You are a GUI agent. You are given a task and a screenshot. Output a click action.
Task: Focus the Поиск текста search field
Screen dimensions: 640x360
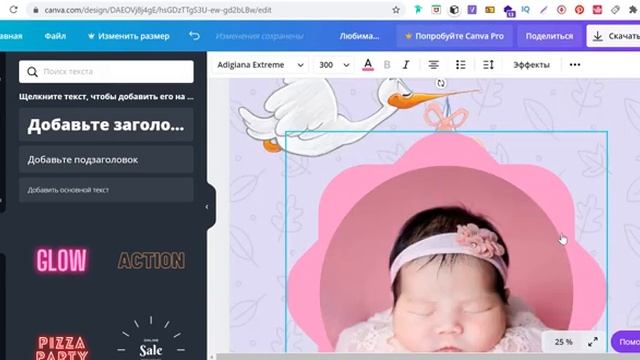(x=106, y=71)
